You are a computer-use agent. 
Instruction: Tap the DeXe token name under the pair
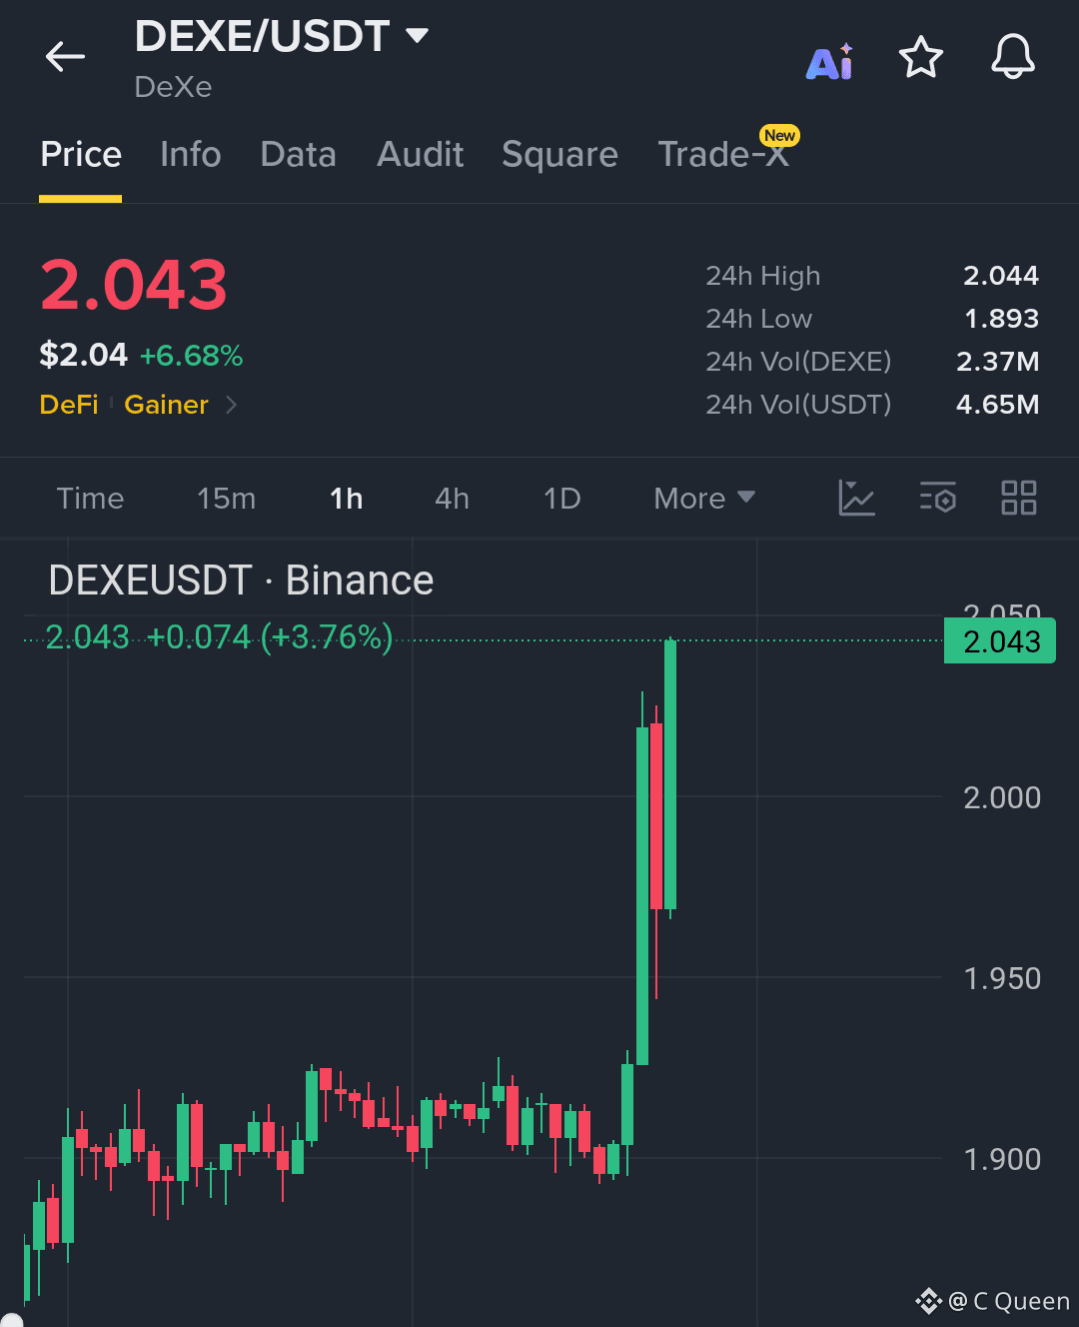(173, 87)
